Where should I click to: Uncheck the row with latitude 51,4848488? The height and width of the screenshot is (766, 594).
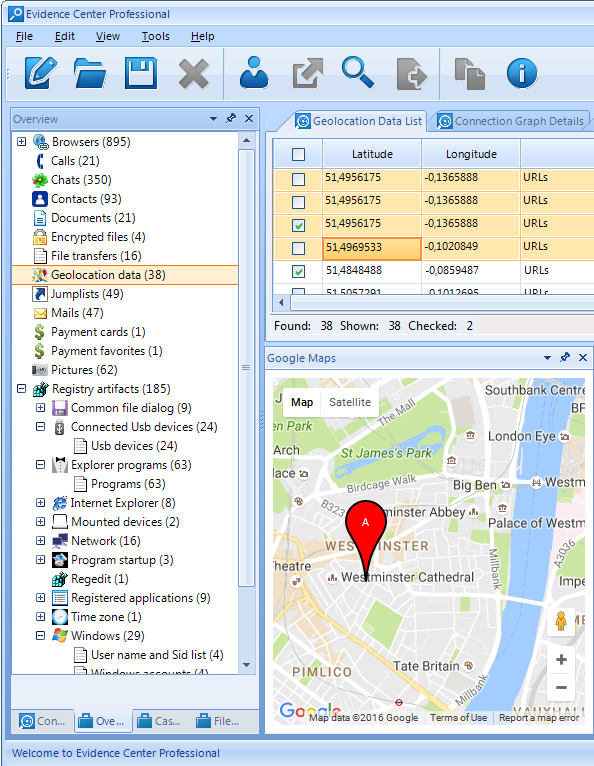[298, 271]
